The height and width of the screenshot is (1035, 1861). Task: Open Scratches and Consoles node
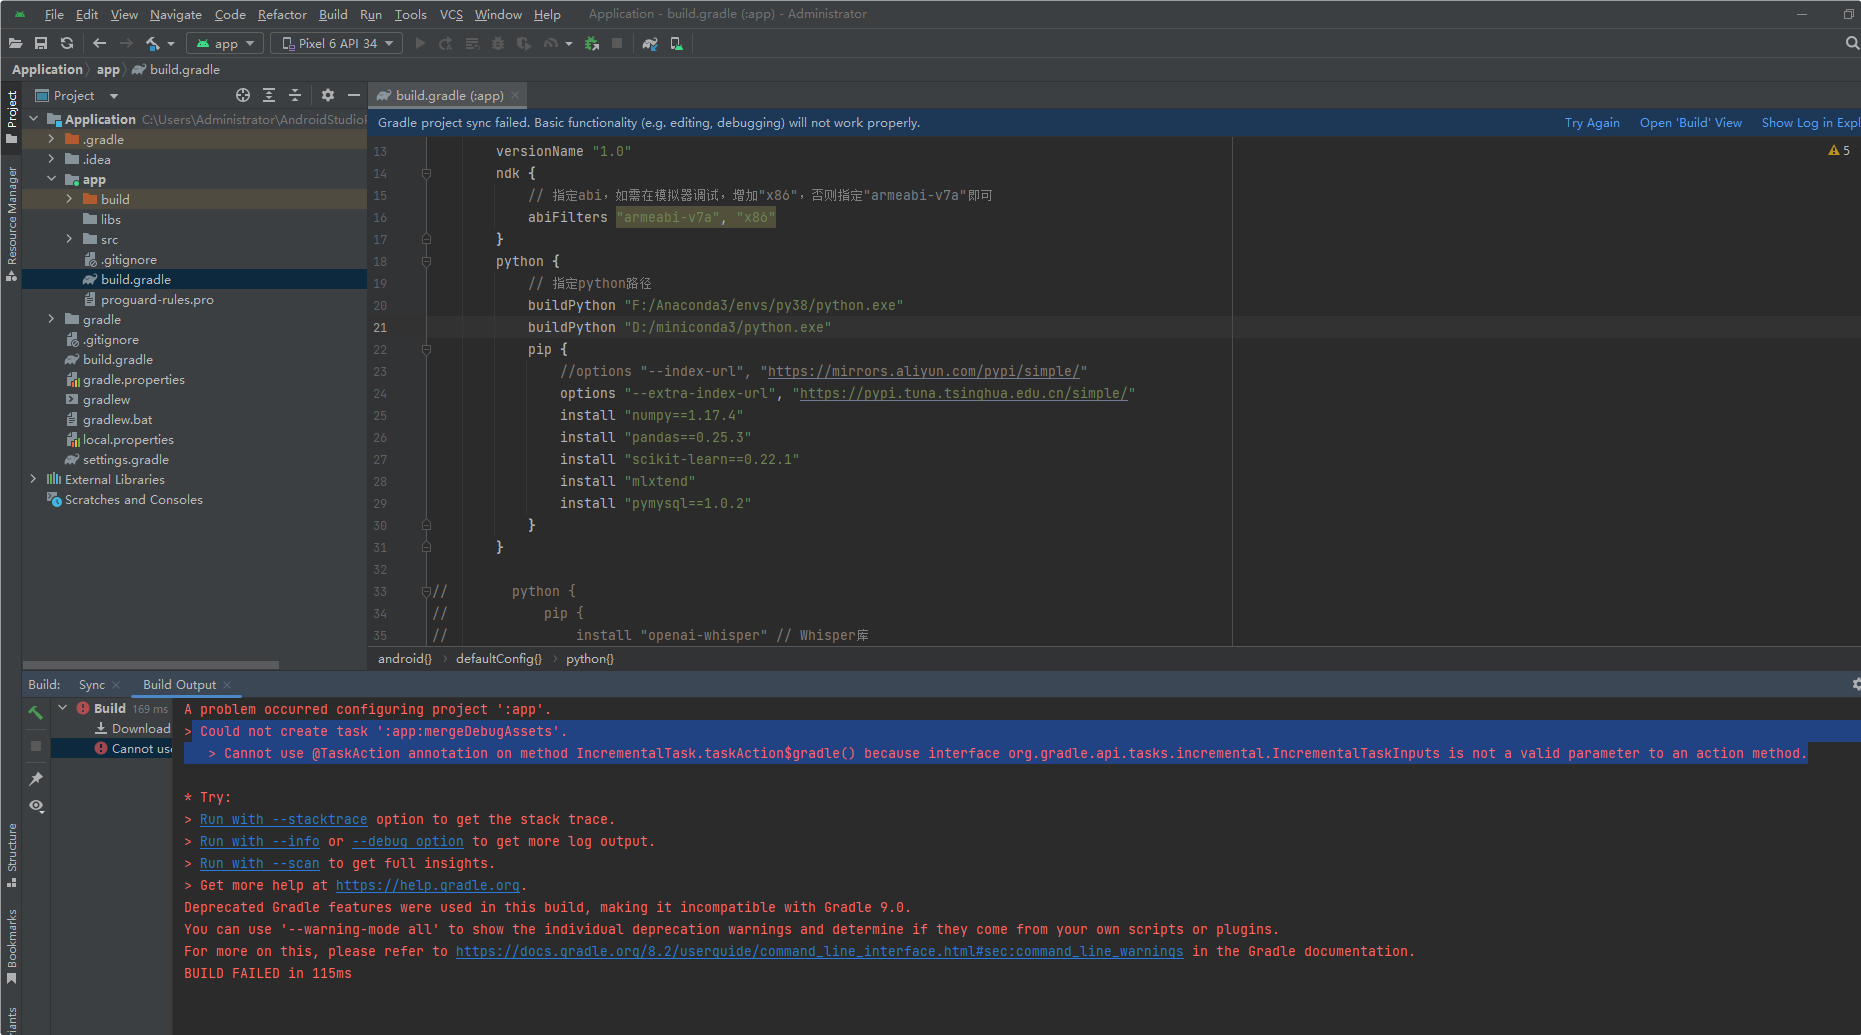coord(133,499)
